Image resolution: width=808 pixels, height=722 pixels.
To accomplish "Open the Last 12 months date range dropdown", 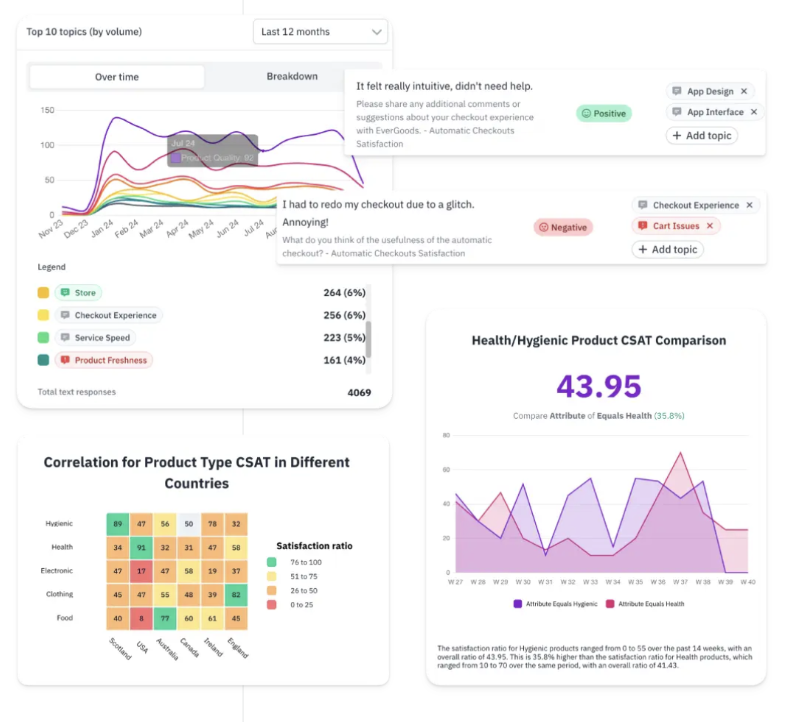I will 320,32.
